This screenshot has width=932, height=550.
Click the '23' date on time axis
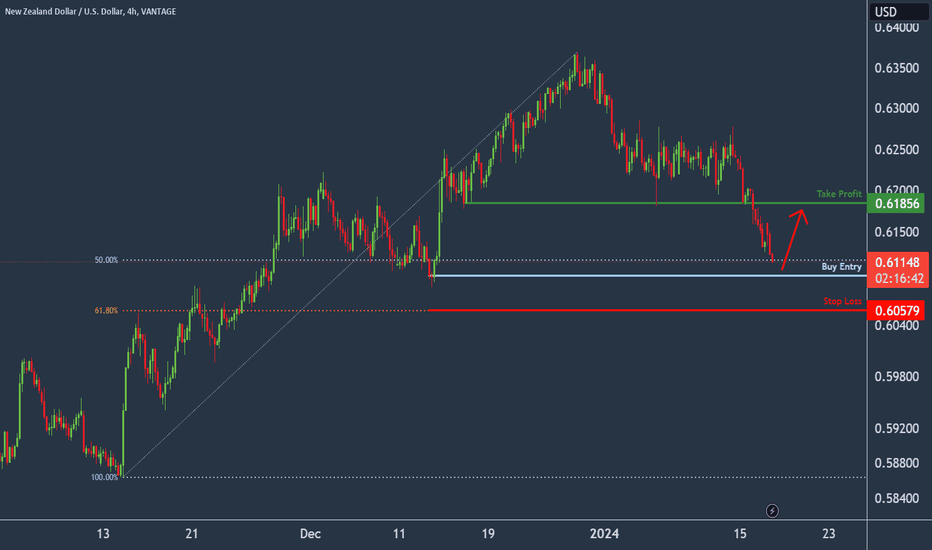pyautogui.click(x=829, y=534)
